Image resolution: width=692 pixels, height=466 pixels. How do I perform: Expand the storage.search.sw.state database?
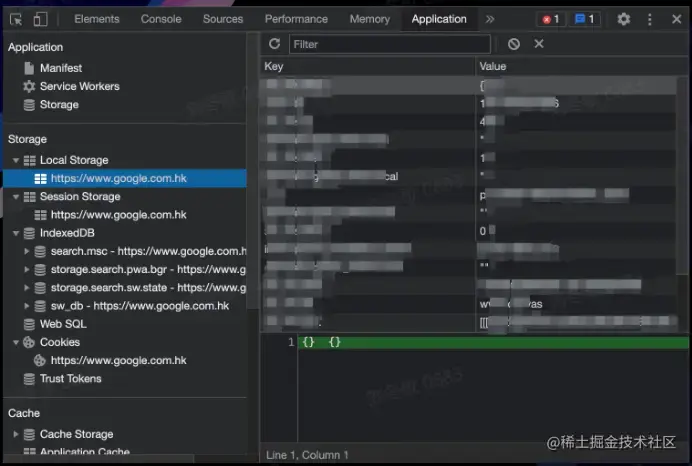pos(26,288)
